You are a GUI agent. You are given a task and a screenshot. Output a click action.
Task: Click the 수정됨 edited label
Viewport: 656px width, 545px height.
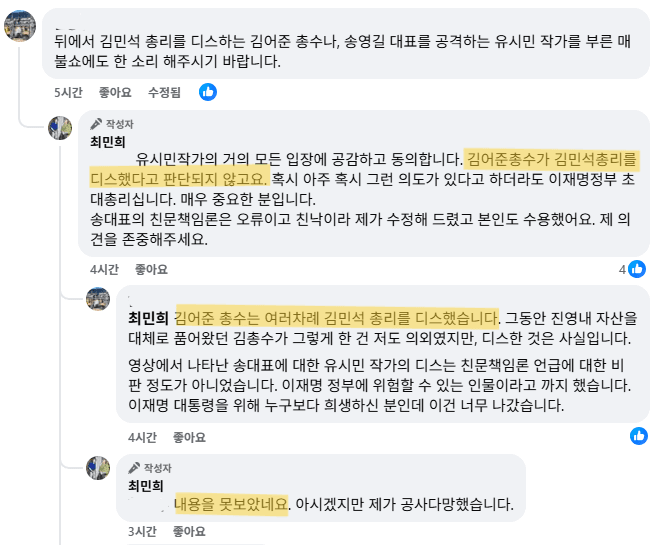click(x=164, y=92)
